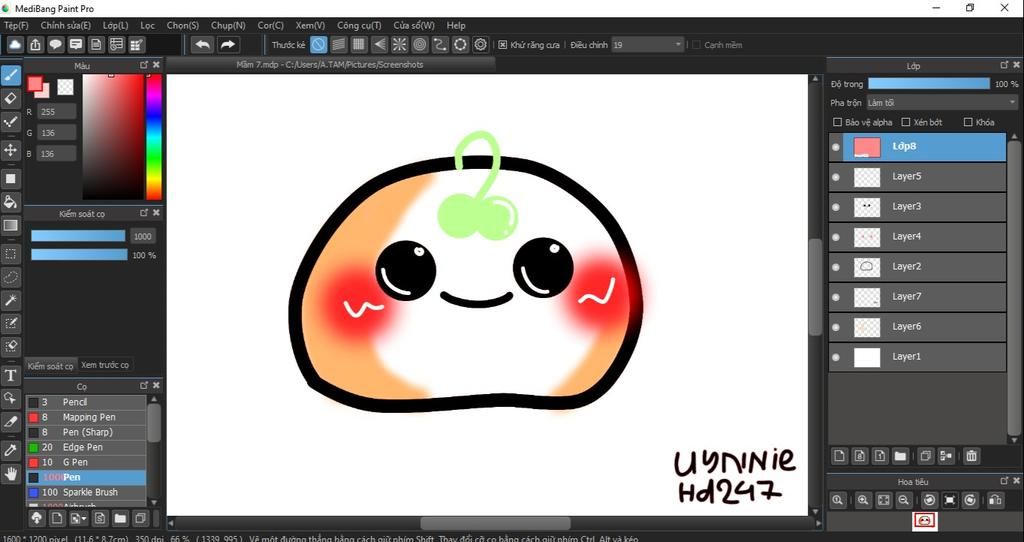Viewport: 1024px width, 542px height.
Task: Add new layer folder icon
Action: (x=900, y=456)
